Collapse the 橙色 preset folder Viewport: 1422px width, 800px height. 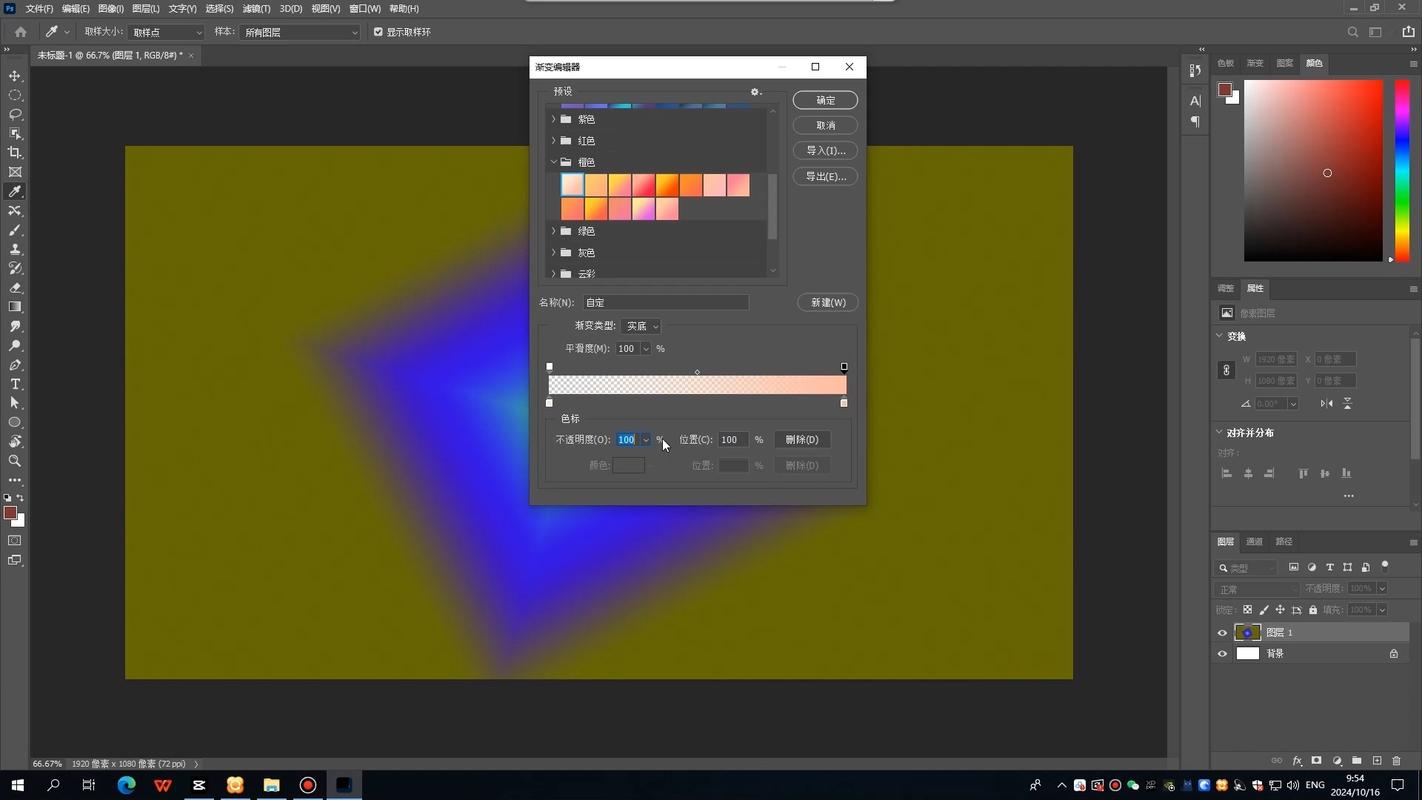click(x=554, y=162)
